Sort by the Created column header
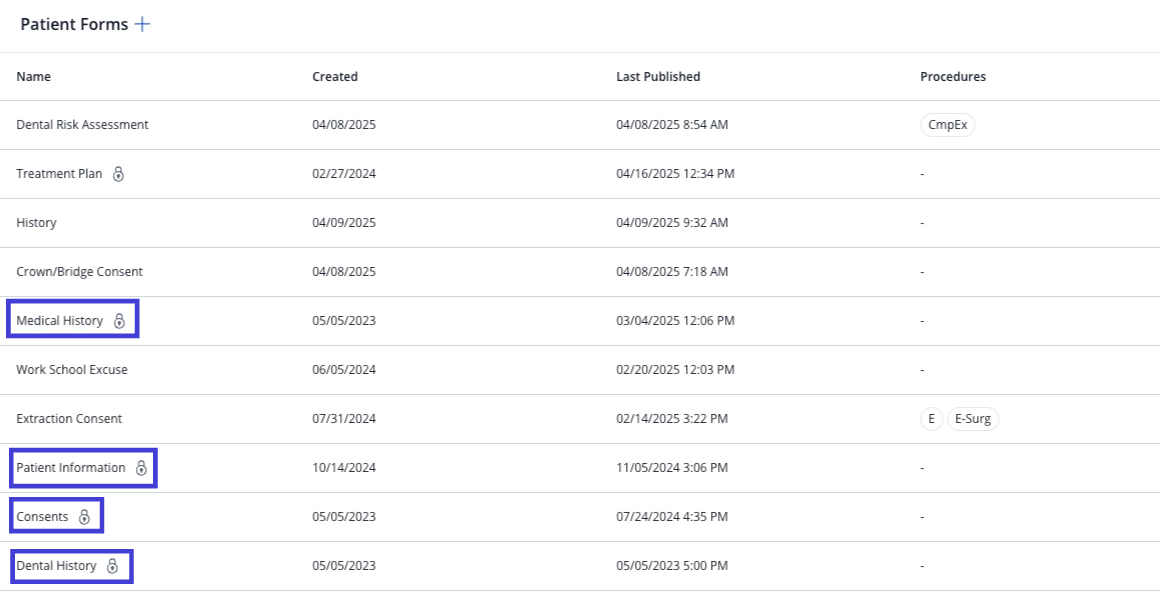This screenshot has width=1160, height=616. pos(334,77)
